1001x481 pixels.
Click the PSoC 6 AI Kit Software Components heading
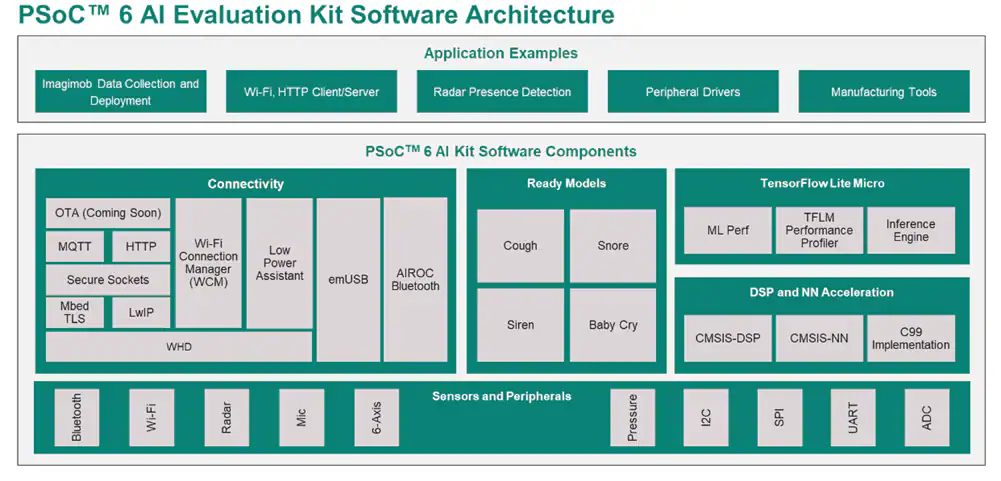point(501,151)
